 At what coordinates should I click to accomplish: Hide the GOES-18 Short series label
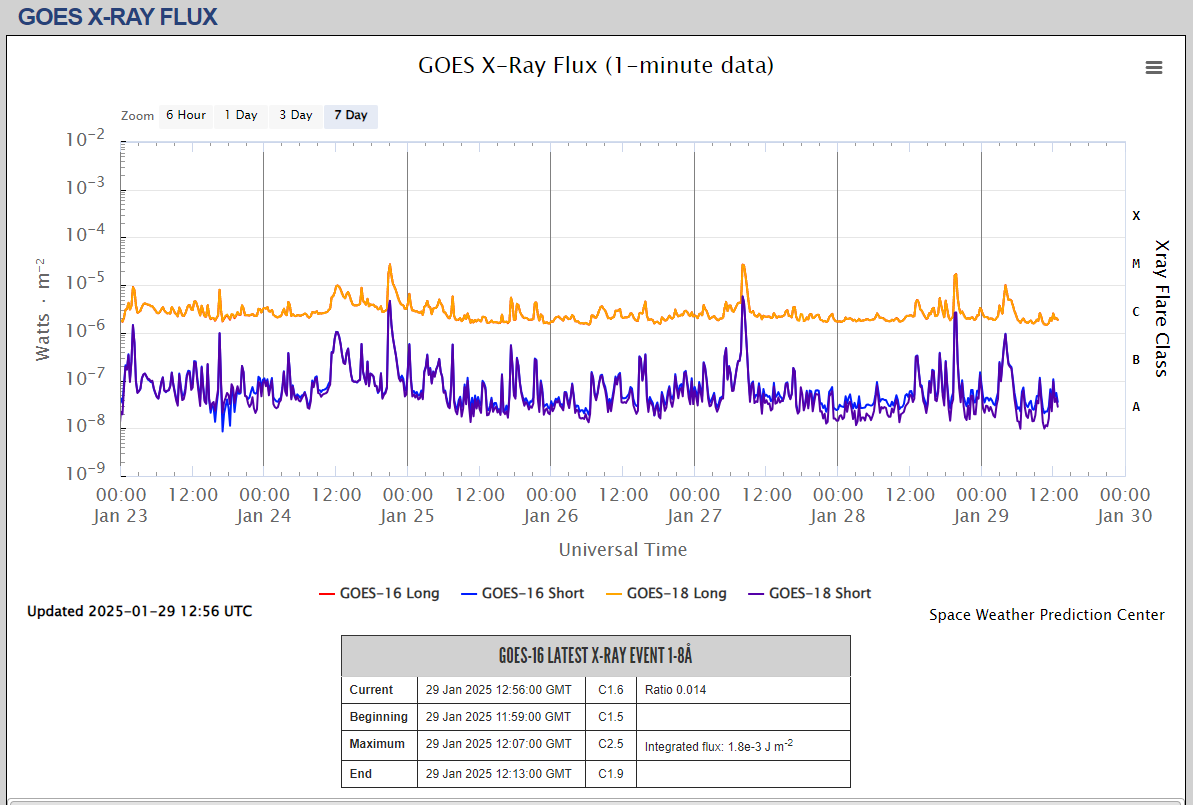[820, 593]
